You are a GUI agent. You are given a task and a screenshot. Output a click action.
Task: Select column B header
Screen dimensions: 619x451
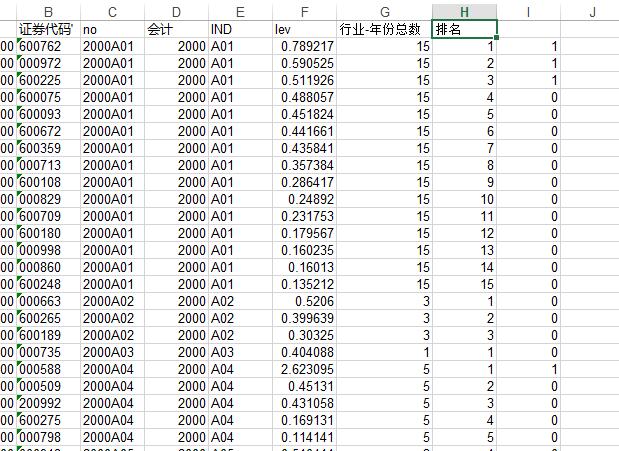pos(48,12)
